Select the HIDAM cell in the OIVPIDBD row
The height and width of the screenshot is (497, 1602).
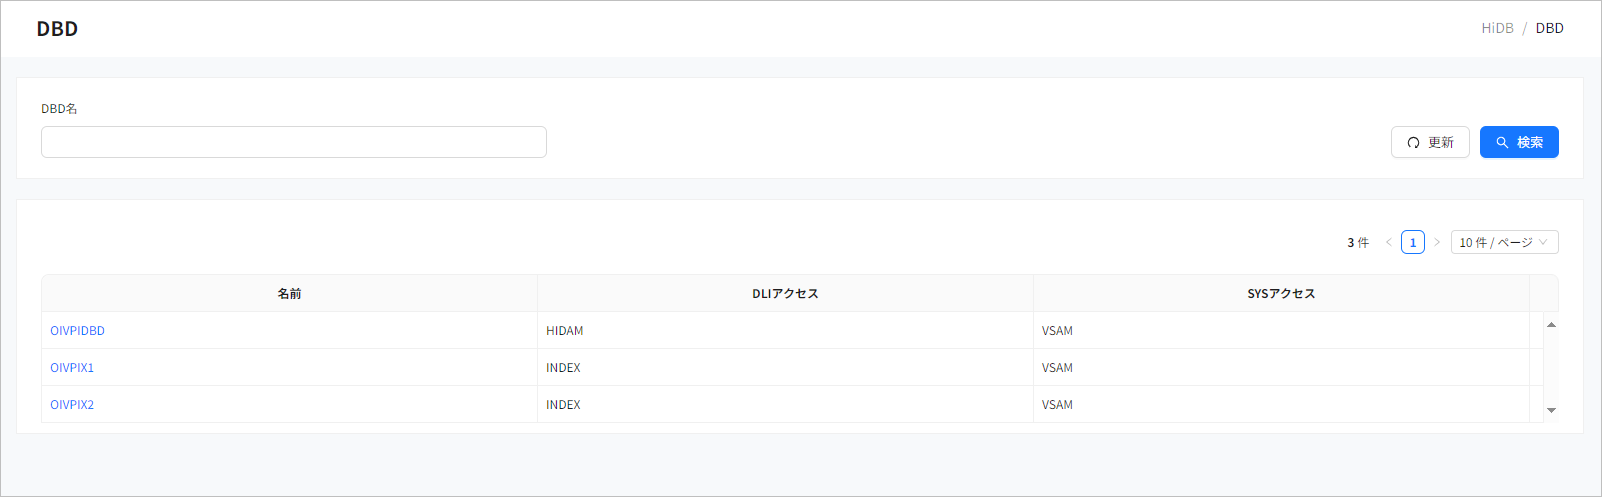coord(565,331)
